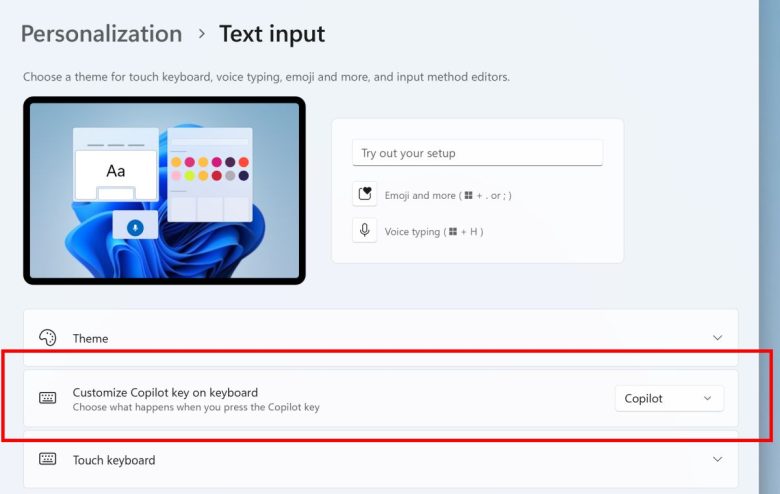This screenshot has height=494, width=780.
Task: Click the Aa text sample in preview
Action: click(115, 171)
